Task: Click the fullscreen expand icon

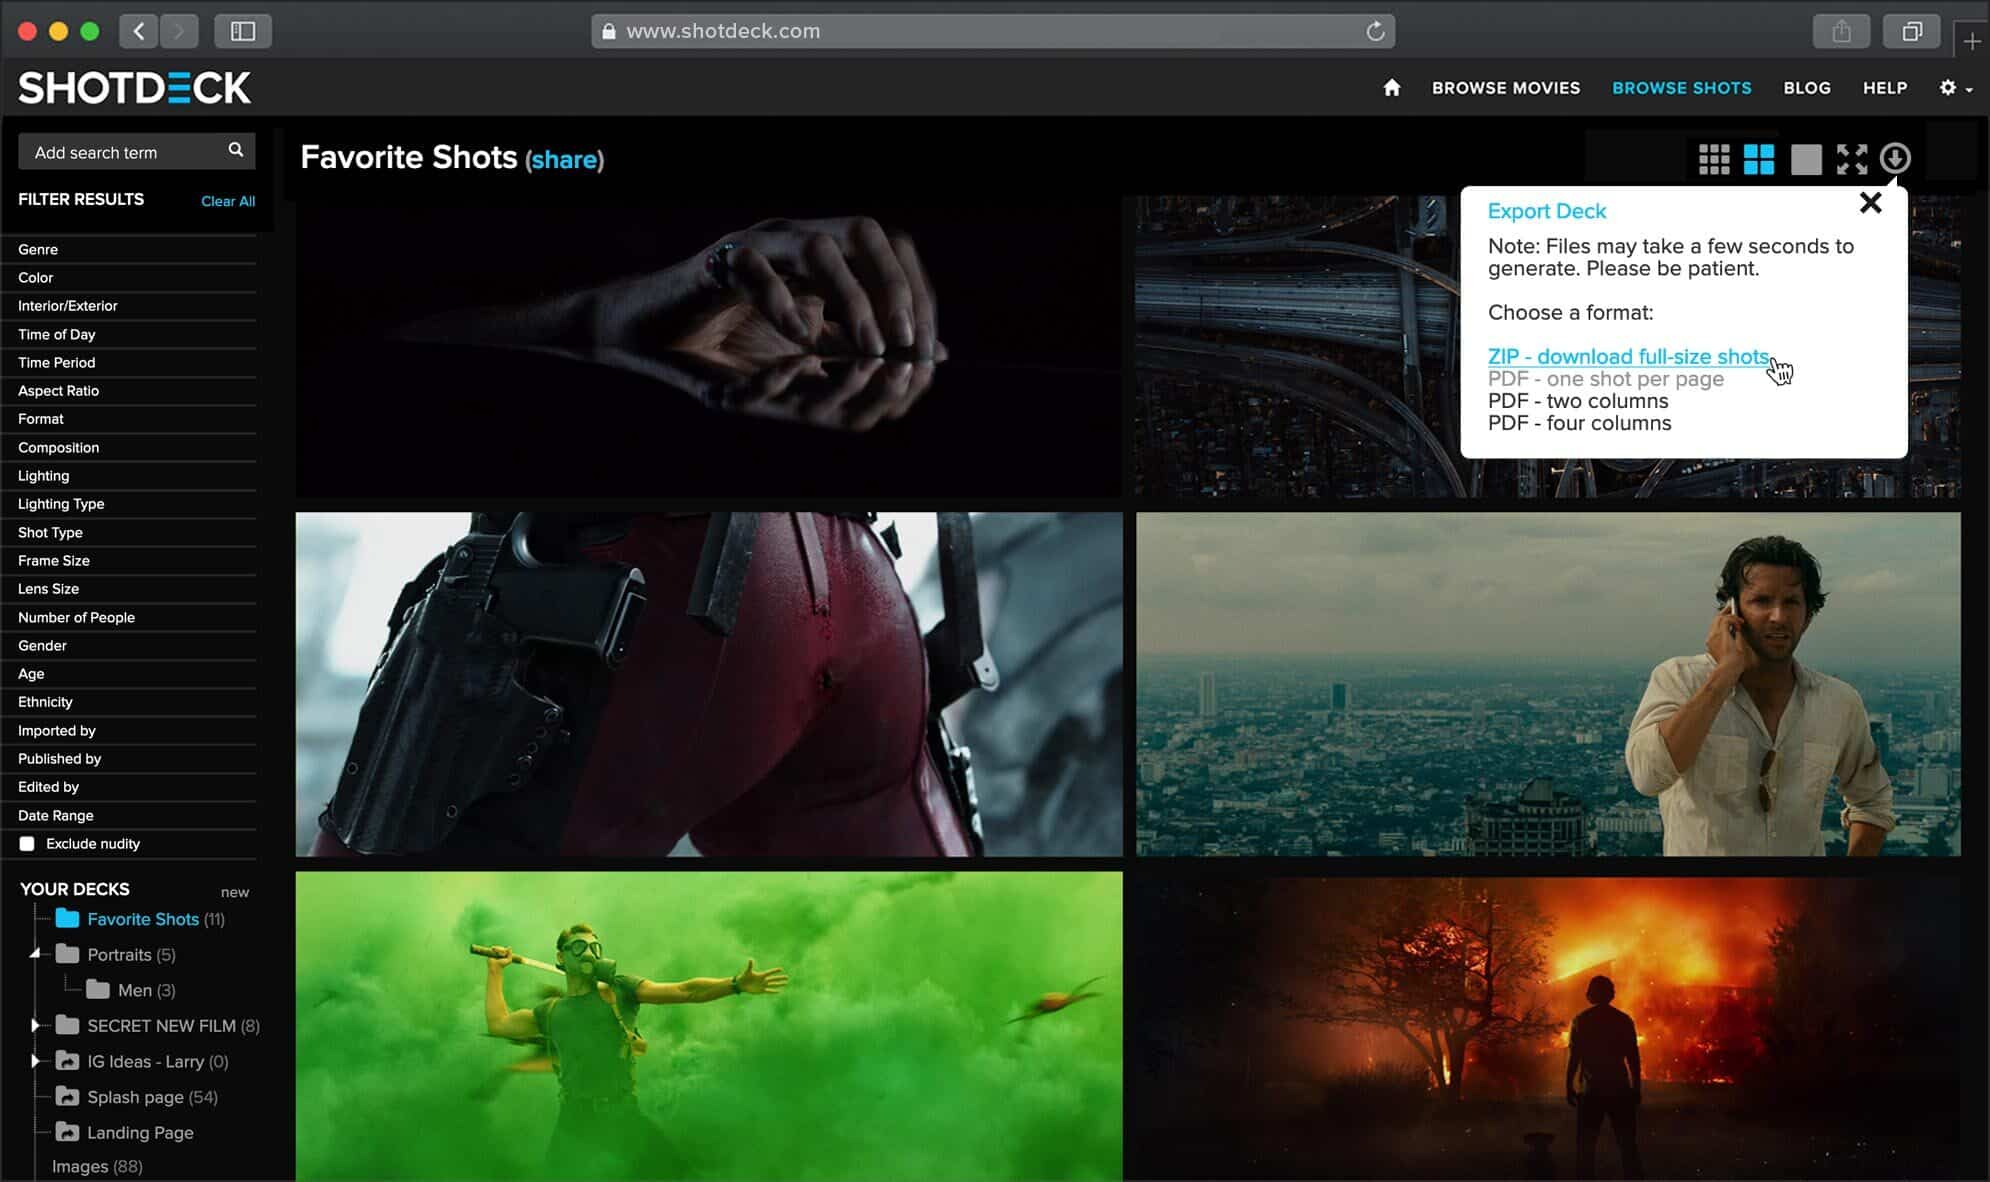Action: coord(1851,156)
